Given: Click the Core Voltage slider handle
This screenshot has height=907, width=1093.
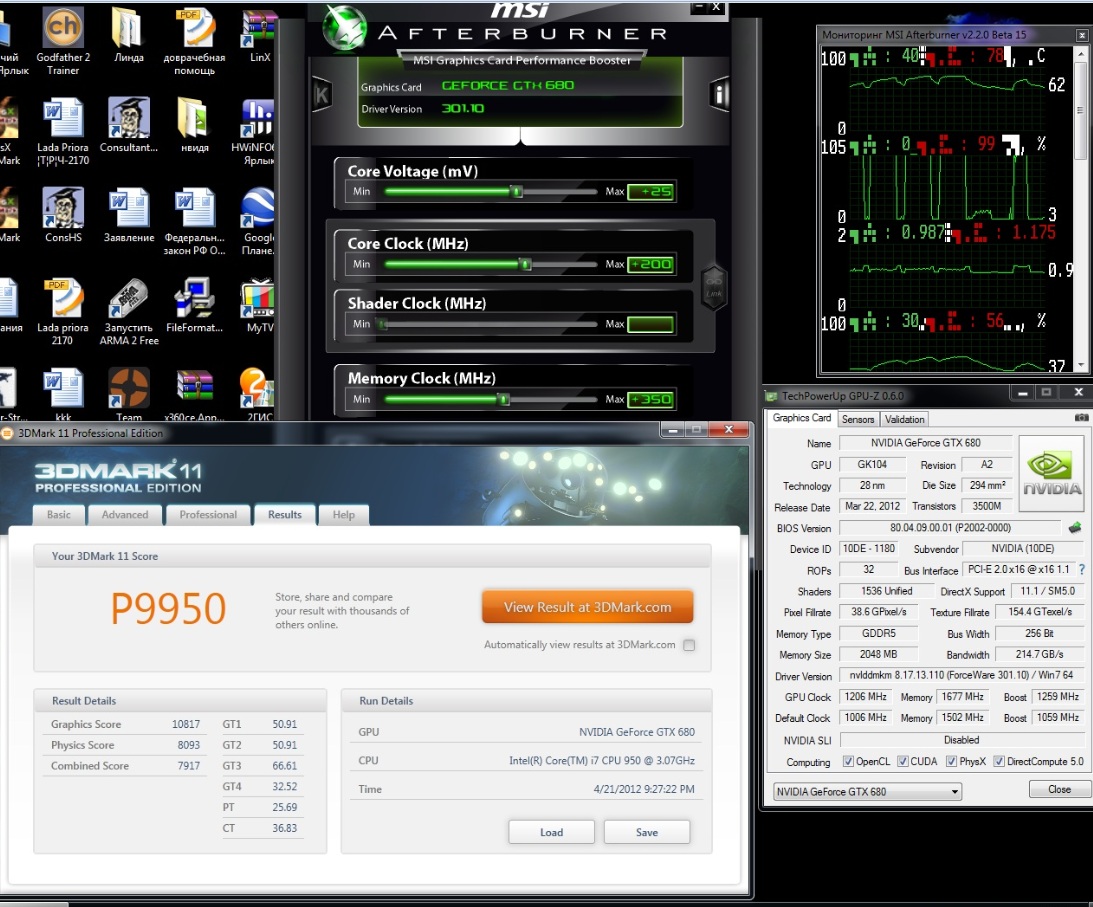Looking at the screenshot, I should point(517,191).
